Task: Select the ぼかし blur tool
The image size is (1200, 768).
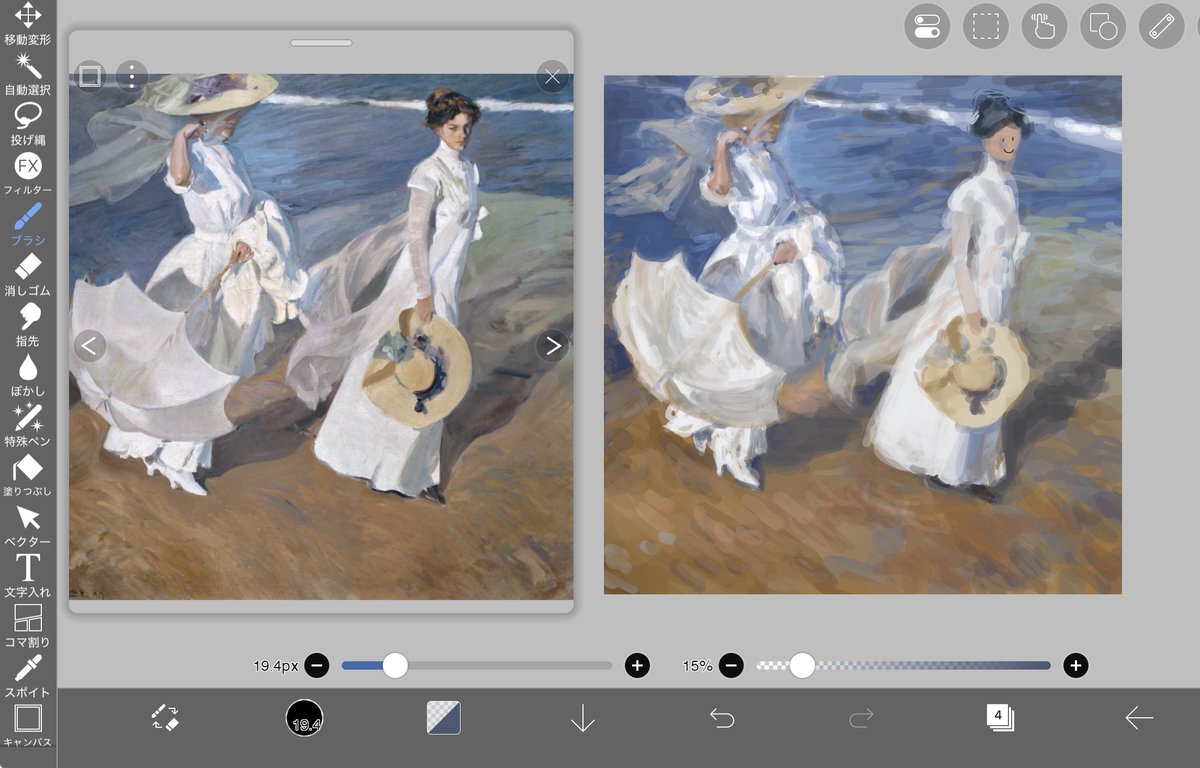Action: (27, 375)
